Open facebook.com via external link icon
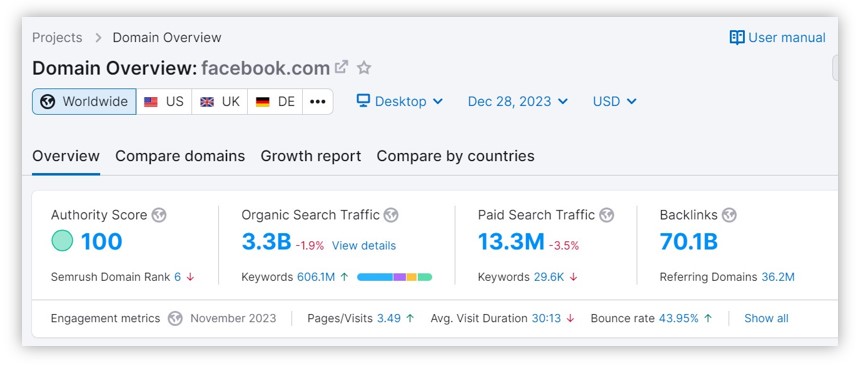This screenshot has width=859, height=368. tap(341, 67)
